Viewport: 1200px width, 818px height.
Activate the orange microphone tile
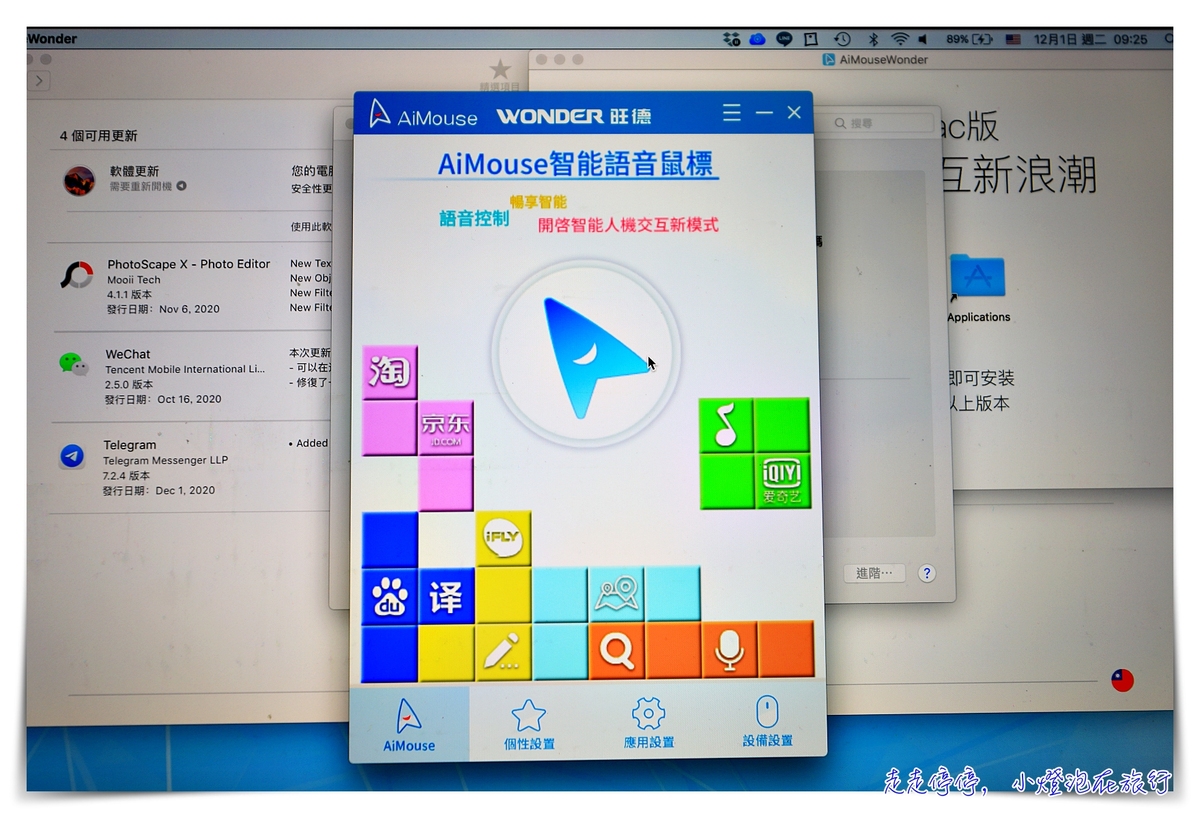pos(729,650)
